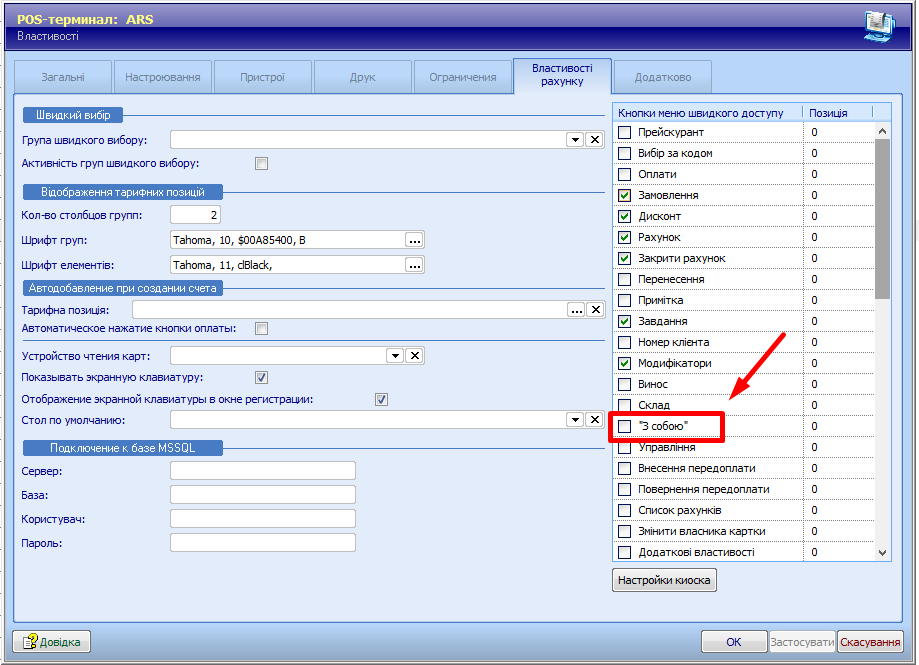The height and width of the screenshot is (665, 919).
Task: Open the Пристрої tab
Action: 262,77
